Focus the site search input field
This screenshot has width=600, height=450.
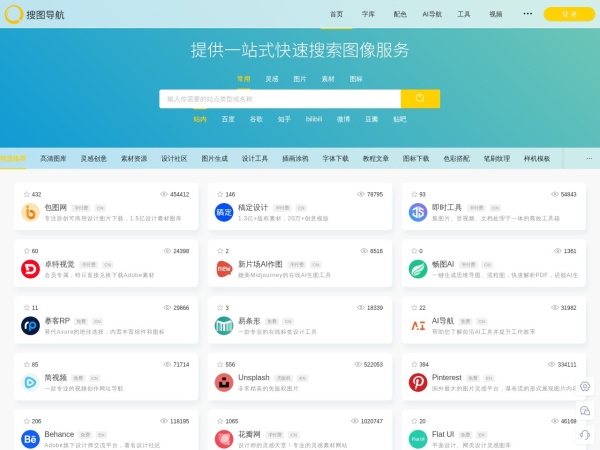280,99
